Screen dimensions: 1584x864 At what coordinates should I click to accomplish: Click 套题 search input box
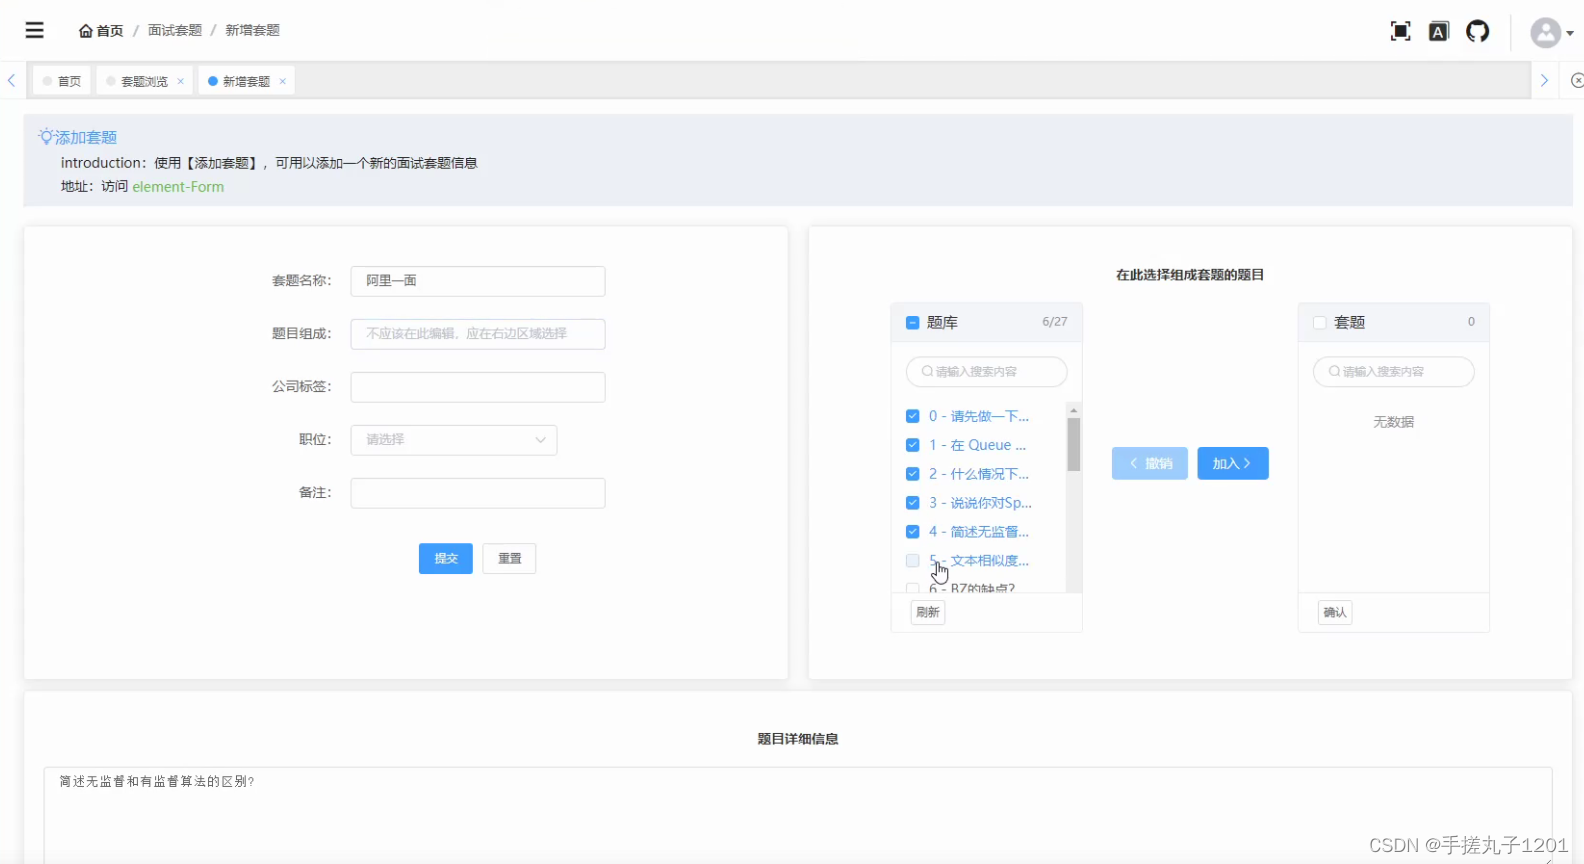click(x=1394, y=372)
